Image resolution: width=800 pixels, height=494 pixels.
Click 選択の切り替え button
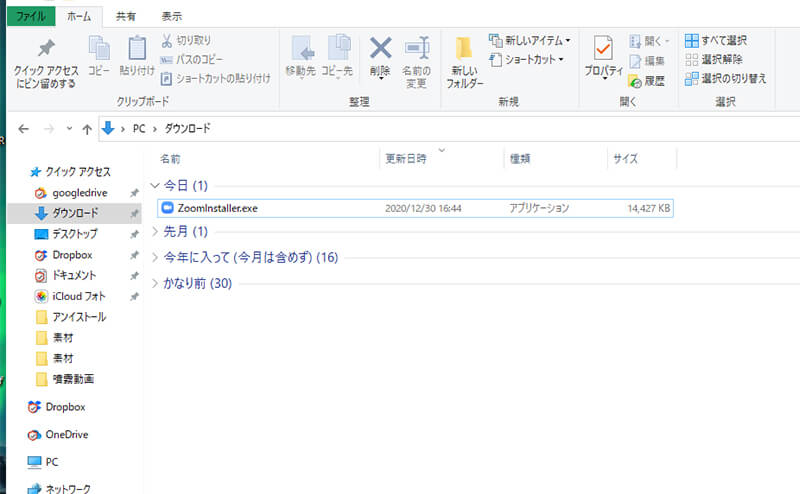point(725,78)
